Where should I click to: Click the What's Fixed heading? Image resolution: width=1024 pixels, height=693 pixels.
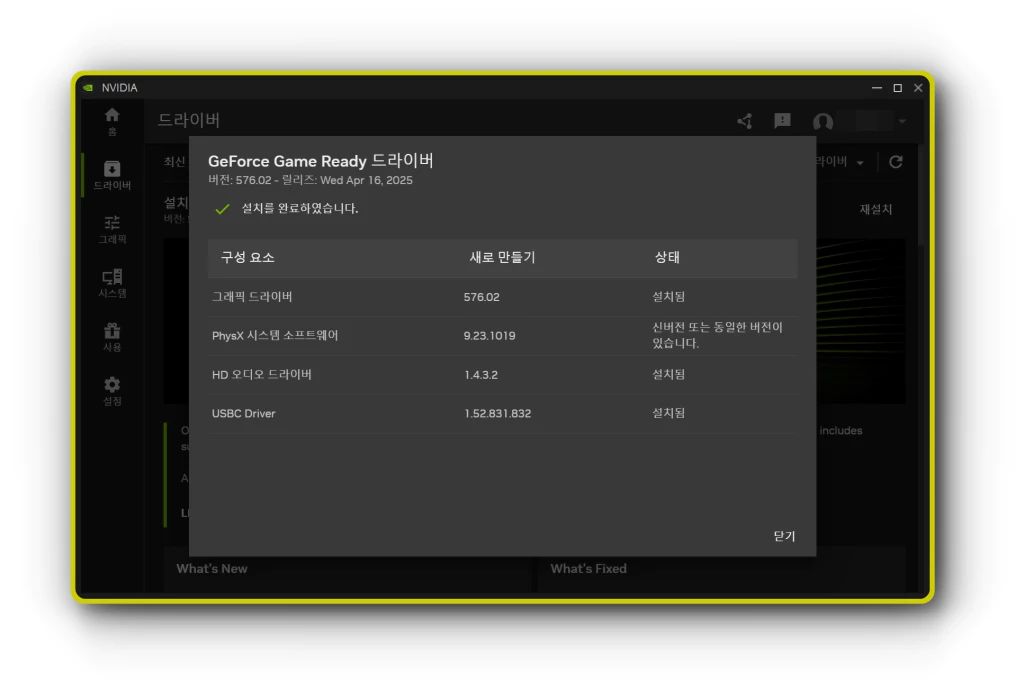(588, 569)
